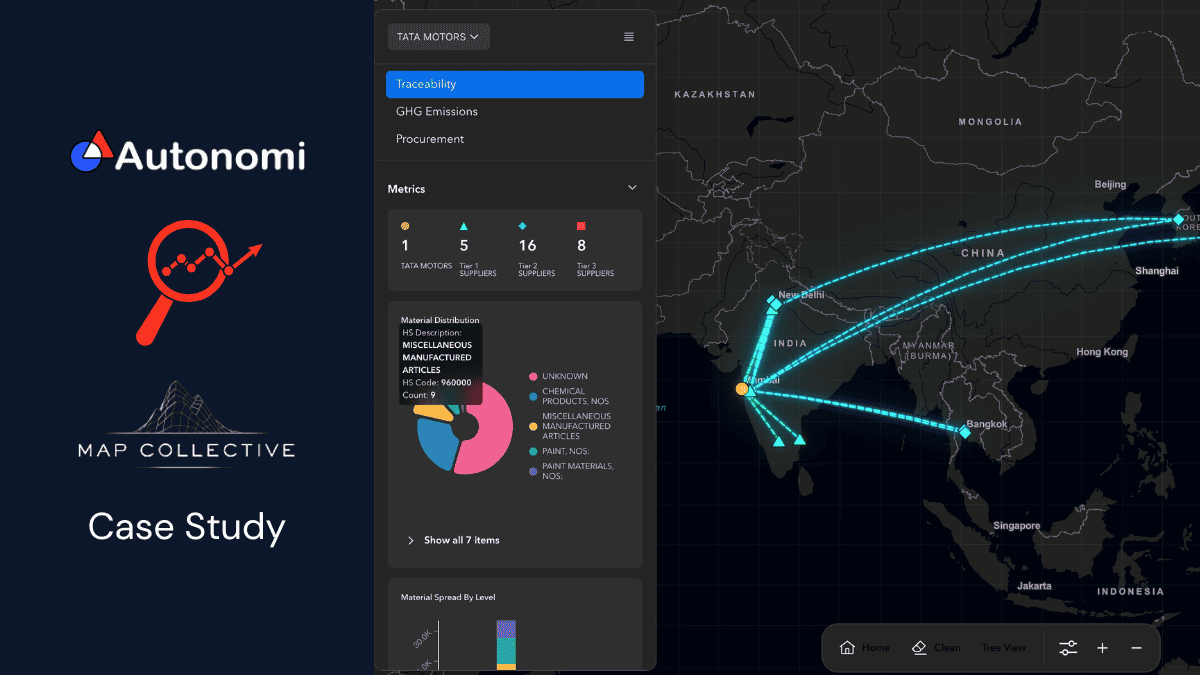Click the Clean eraser icon
1200x675 pixels.
919,647
